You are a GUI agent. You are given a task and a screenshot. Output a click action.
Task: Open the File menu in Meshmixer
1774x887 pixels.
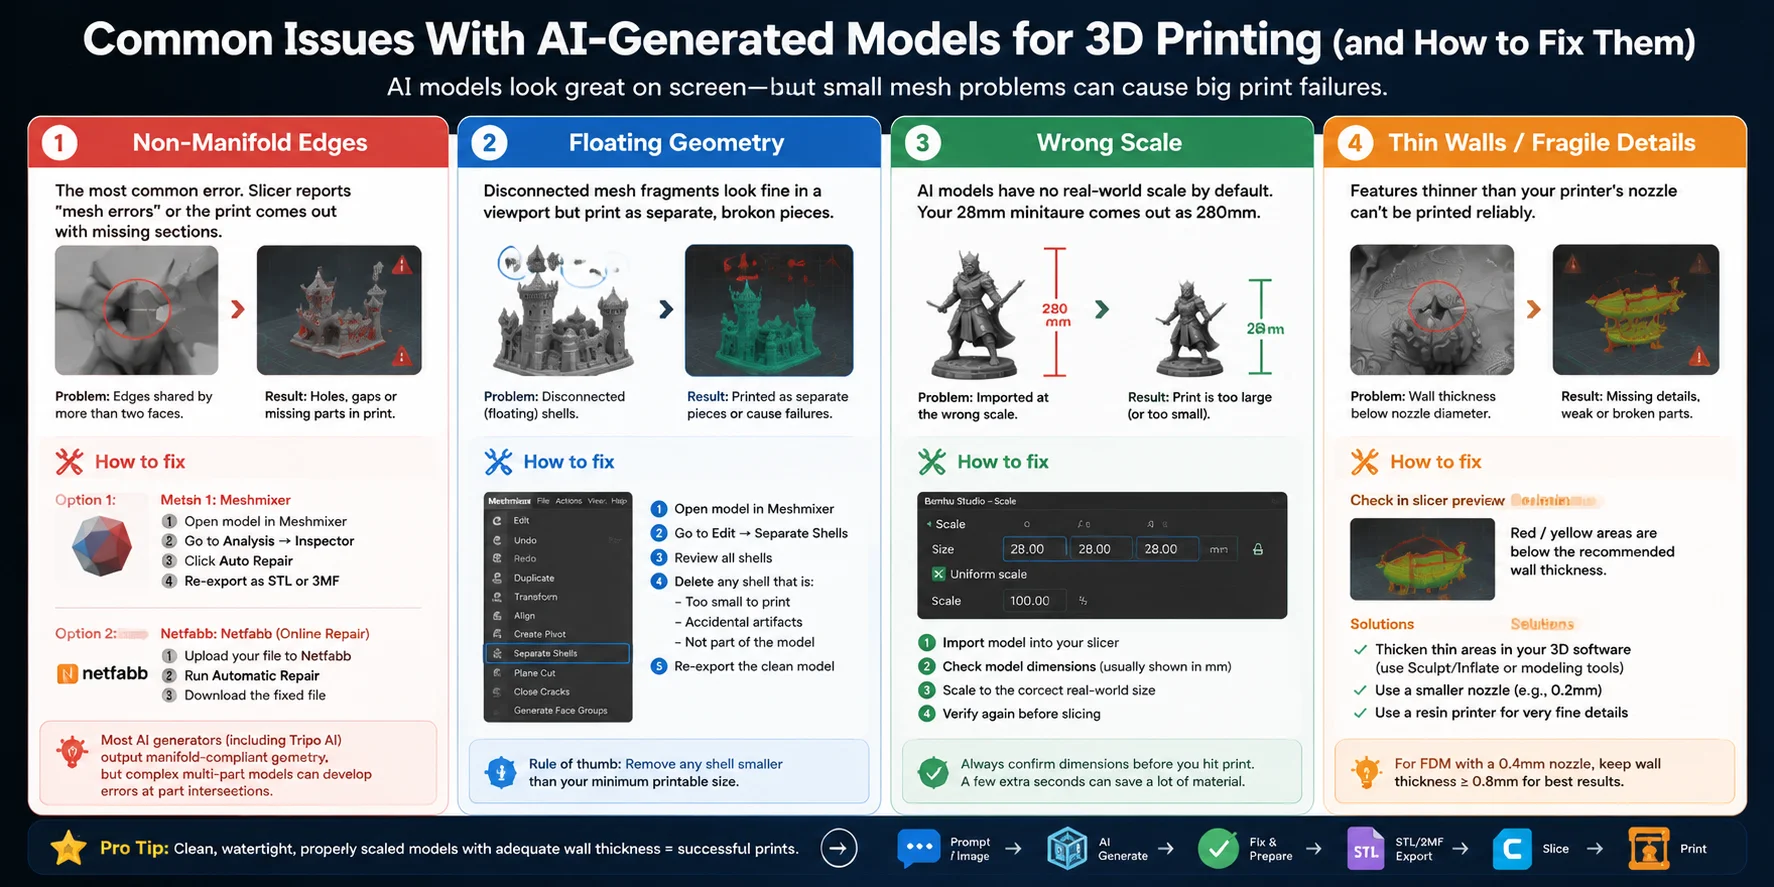[543, 501]
